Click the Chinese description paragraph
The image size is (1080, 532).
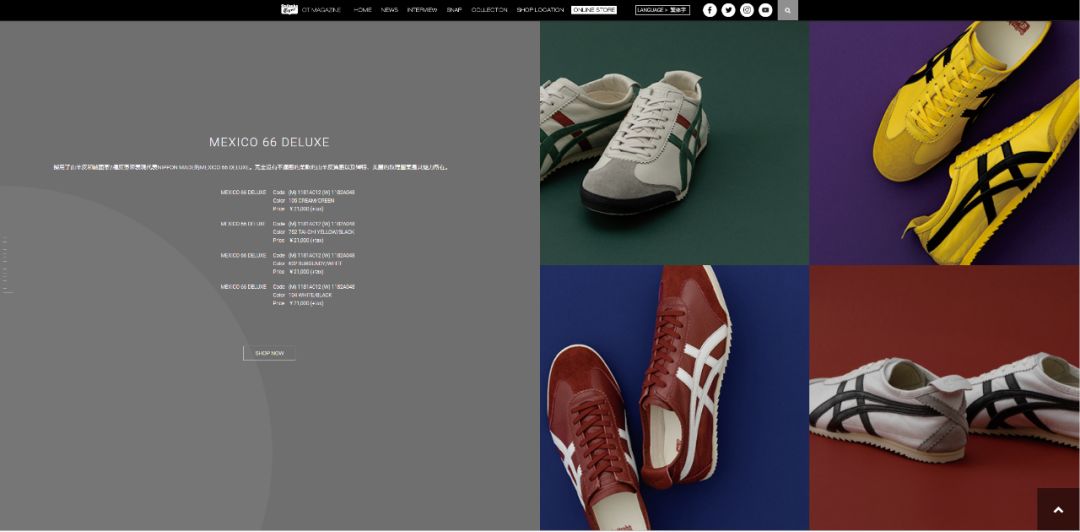251,167
